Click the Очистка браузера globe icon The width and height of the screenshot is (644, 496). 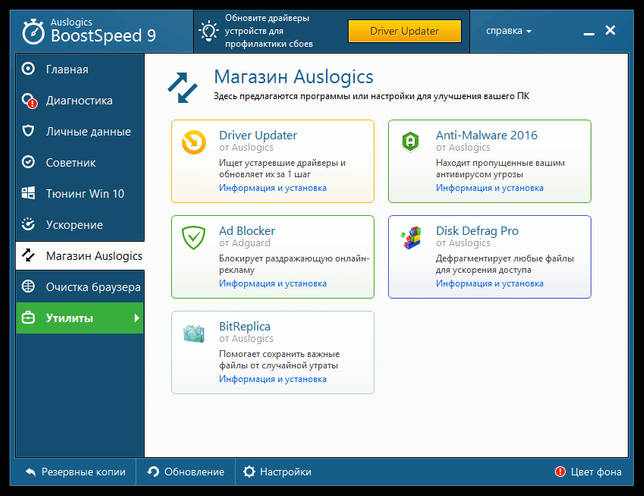click(x=28, y=286)
